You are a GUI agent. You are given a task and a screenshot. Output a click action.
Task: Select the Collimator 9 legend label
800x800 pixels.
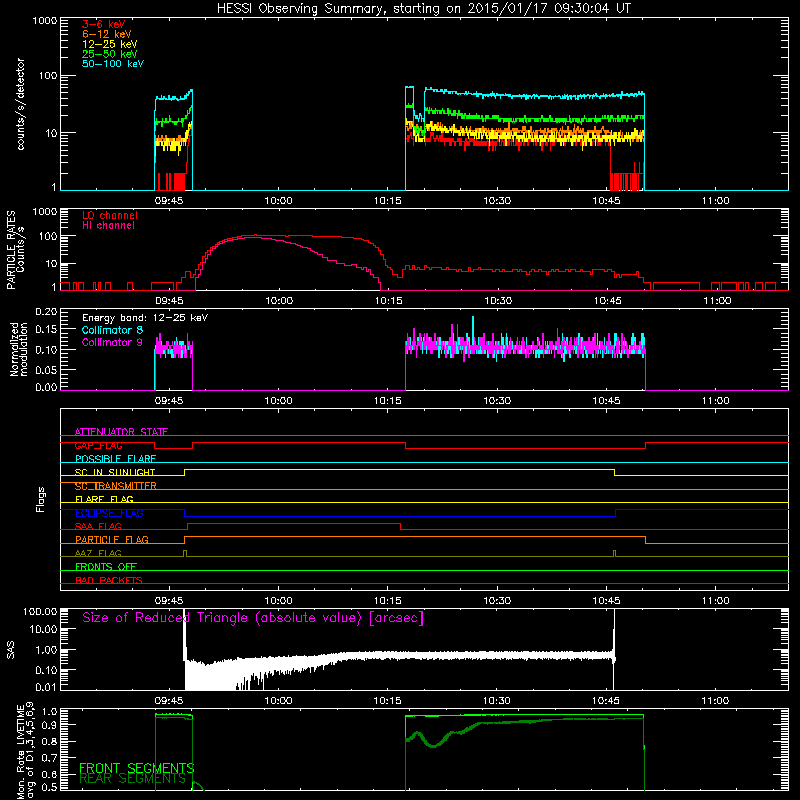tap(112, 342)
